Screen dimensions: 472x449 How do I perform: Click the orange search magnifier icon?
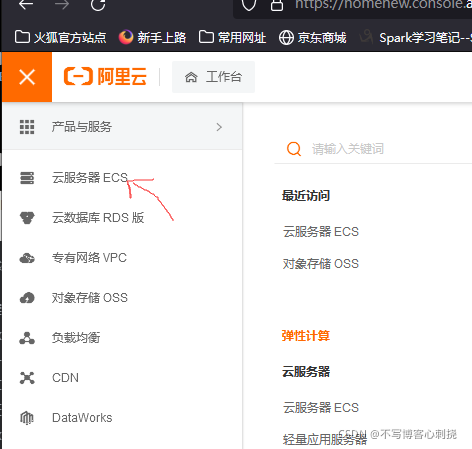coord(294,149)
